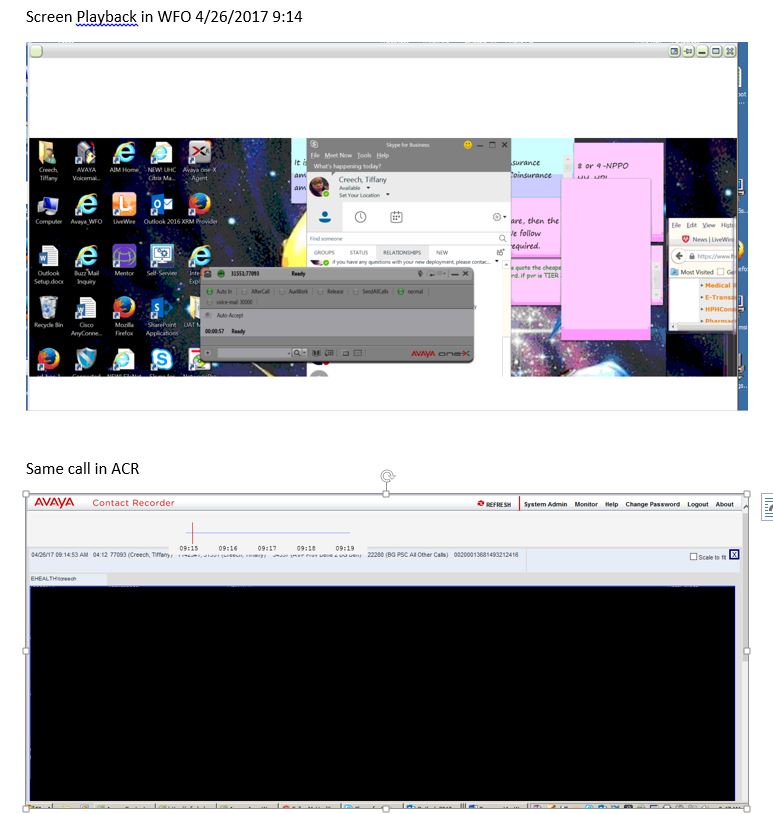The height and width of the screenshot is (814, 773).
Task: Open the Cisco AnyConnect document icon
Action: [86, 316]
